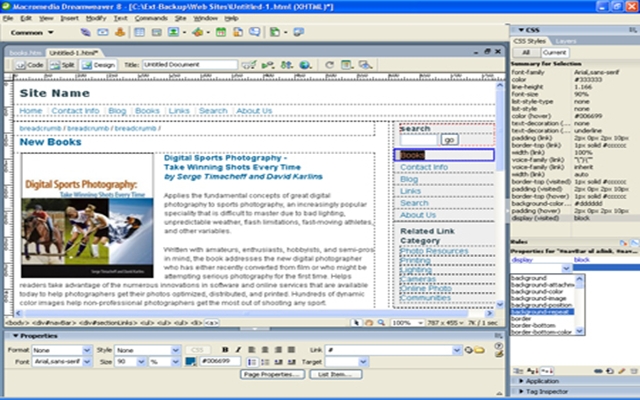Open the Format dropdown
640x400 pixels.
pyautogui.click(x=87, y=350)
